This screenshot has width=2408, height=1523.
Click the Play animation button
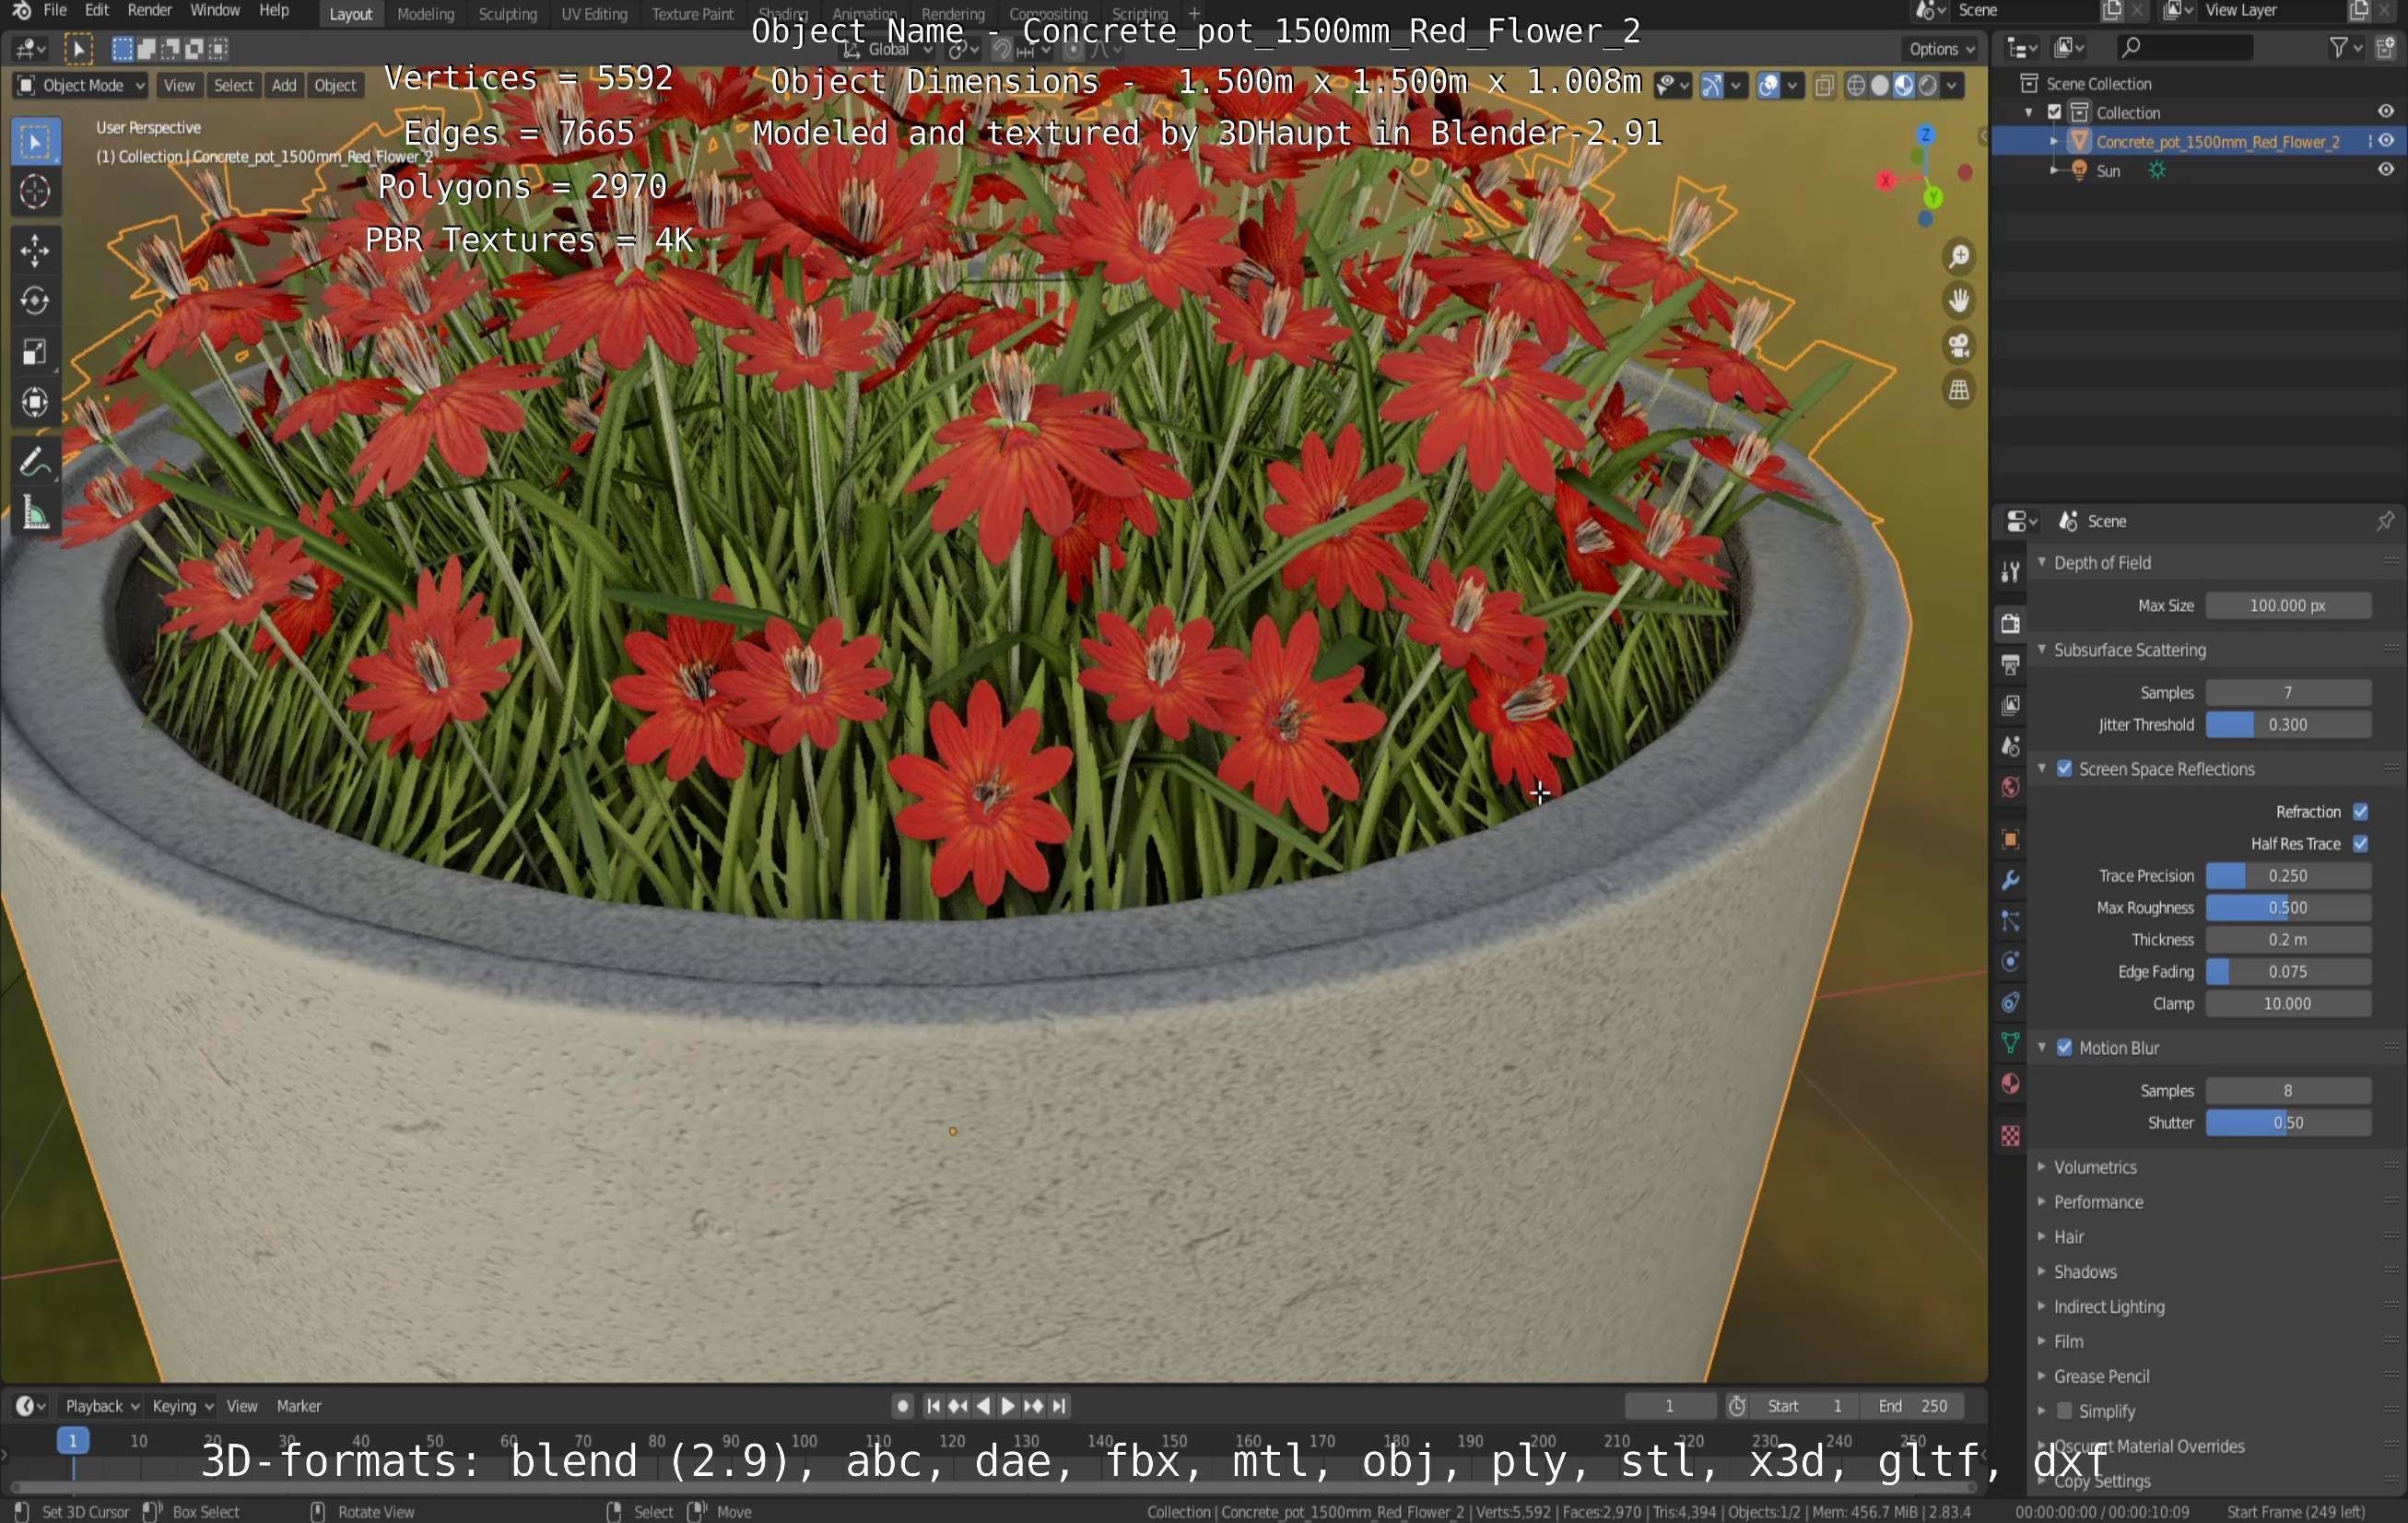[1008, 1406]
